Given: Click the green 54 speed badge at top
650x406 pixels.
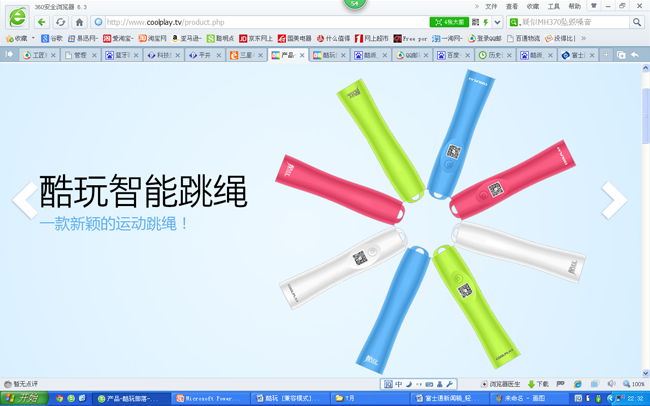Looking at the screenshot, I should point(355,4).
